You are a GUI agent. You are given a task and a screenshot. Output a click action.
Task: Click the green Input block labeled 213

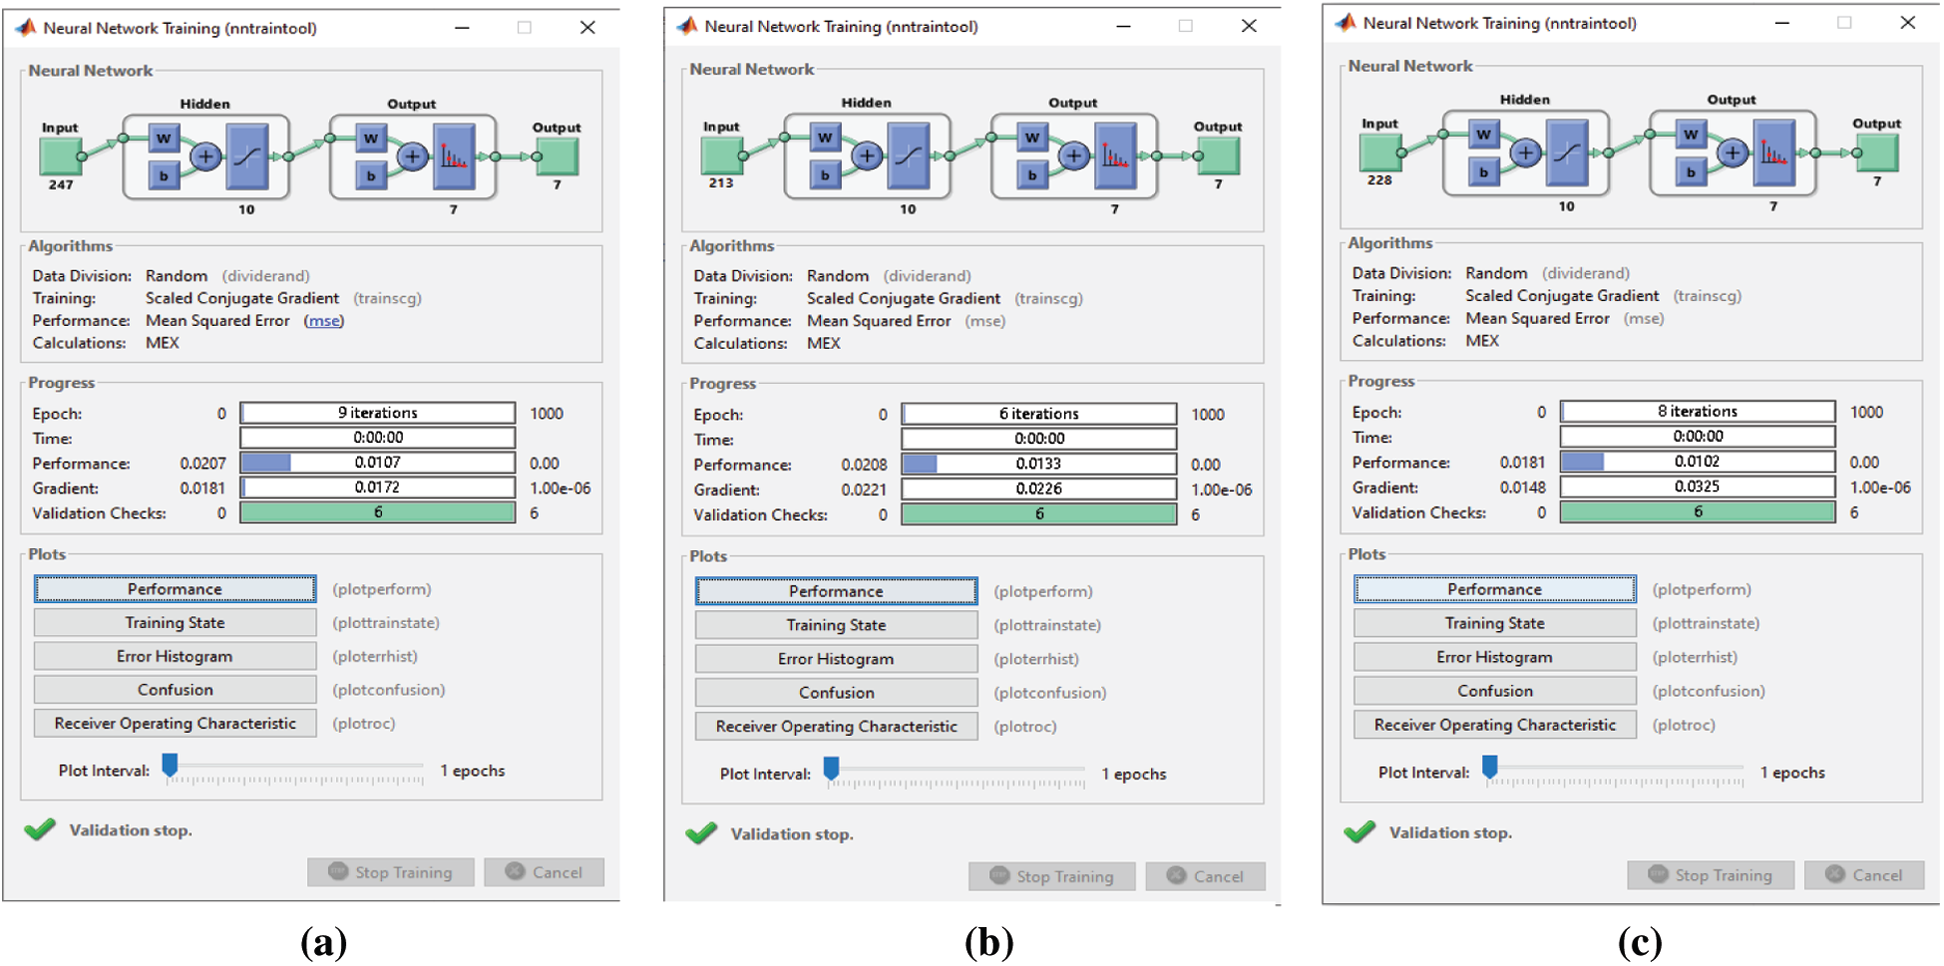[721, 156]
